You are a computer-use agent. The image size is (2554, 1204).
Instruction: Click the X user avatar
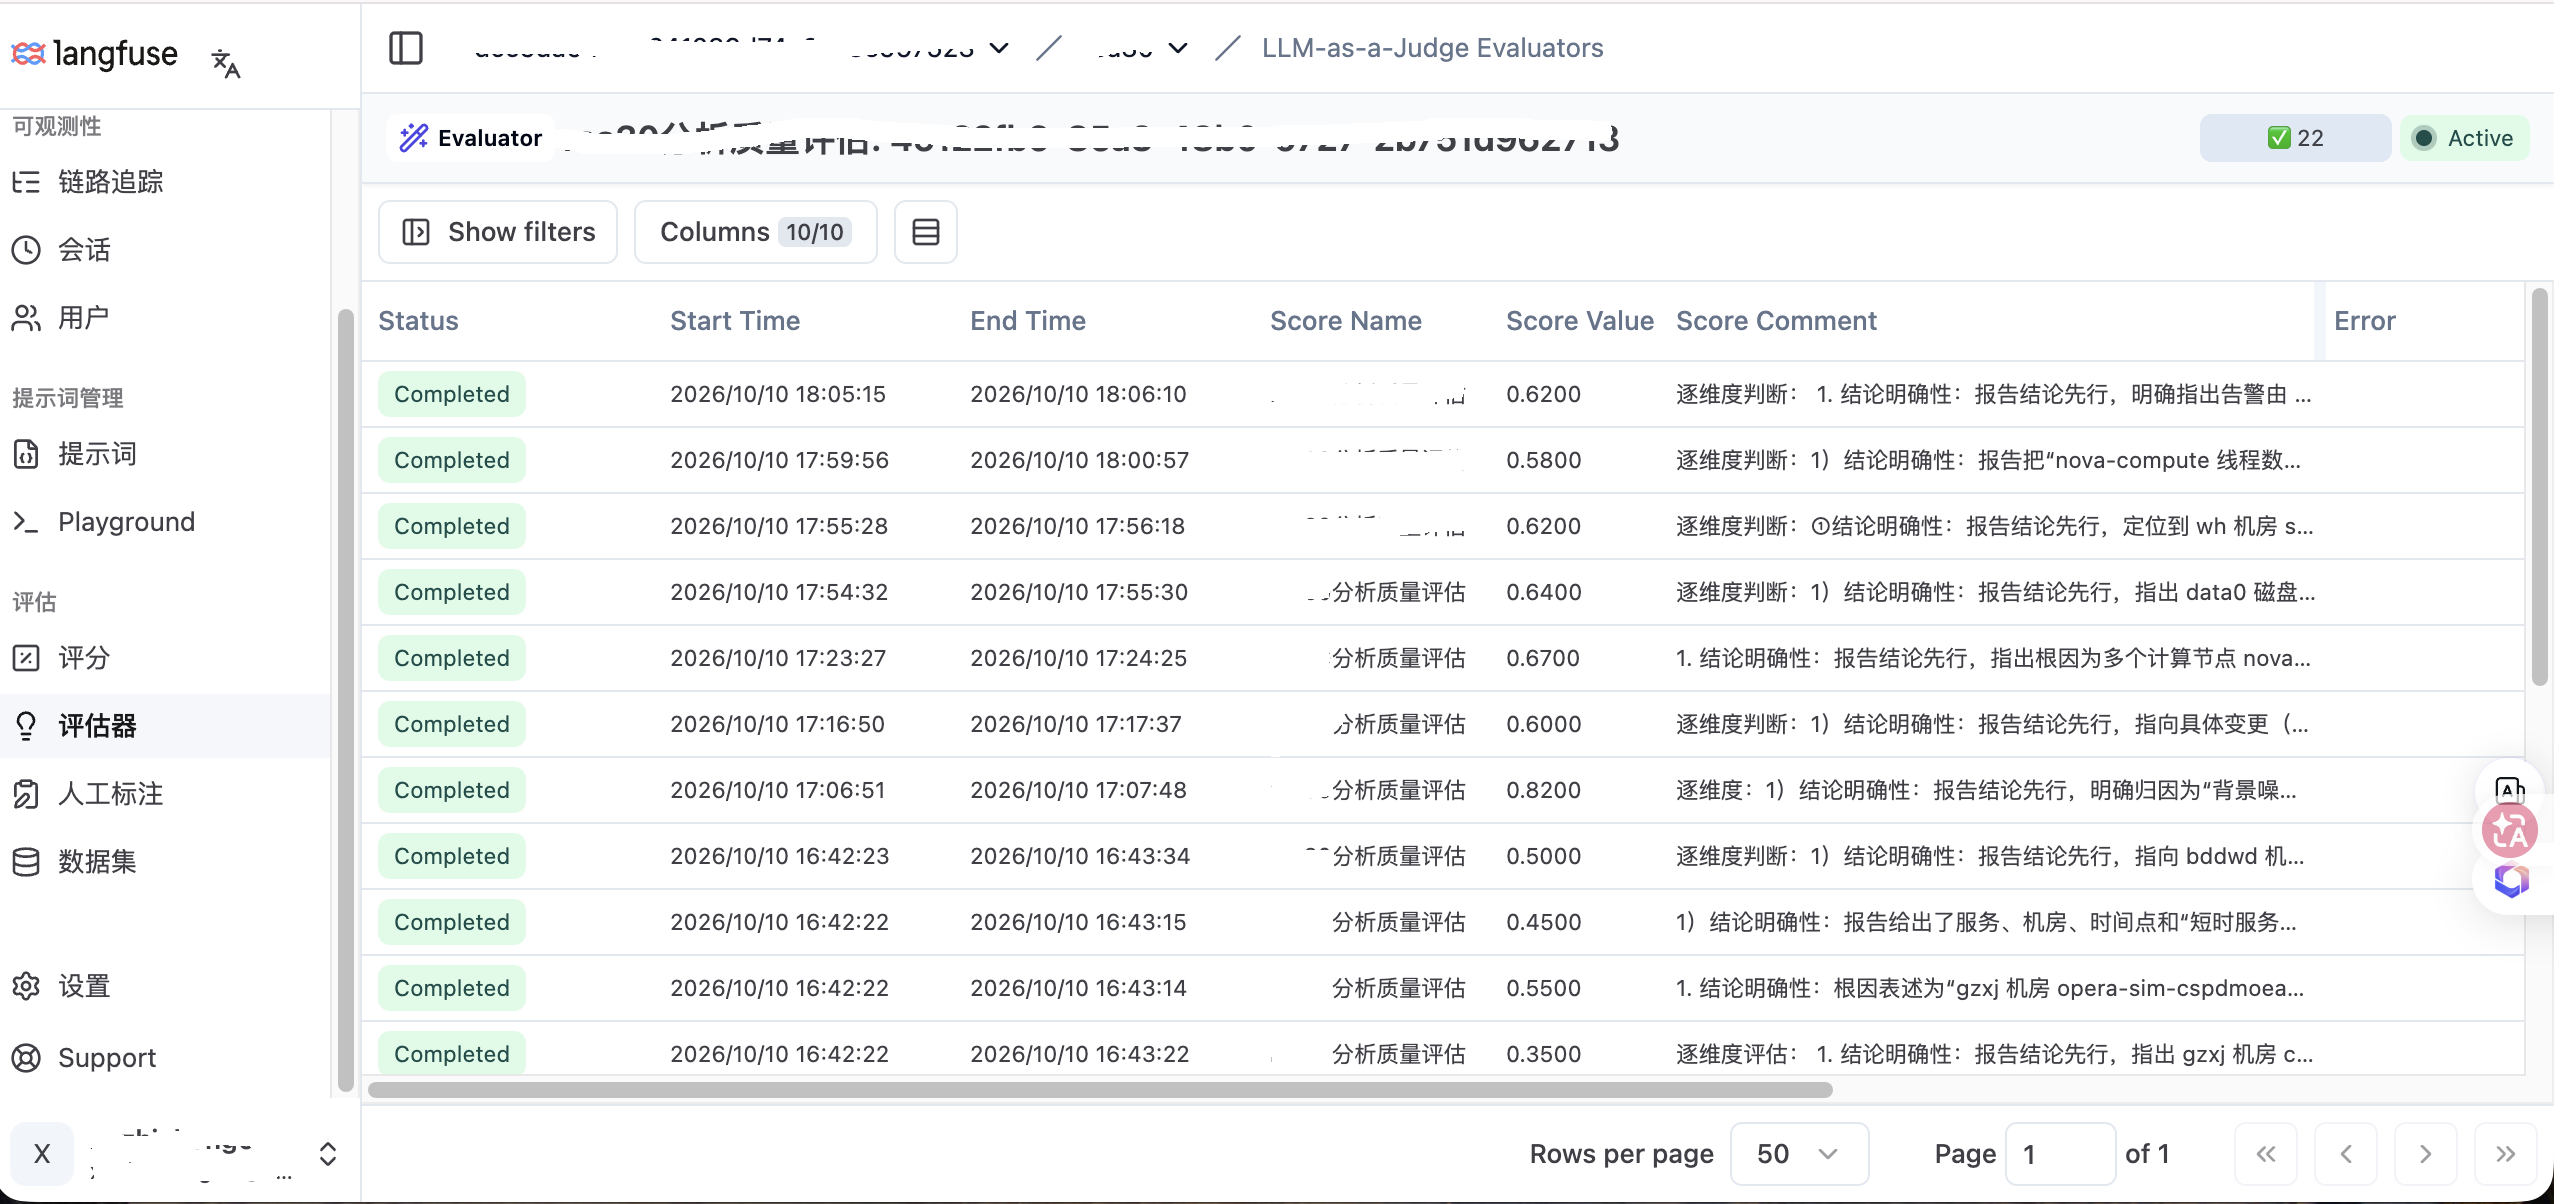(x=42, y=1154)
